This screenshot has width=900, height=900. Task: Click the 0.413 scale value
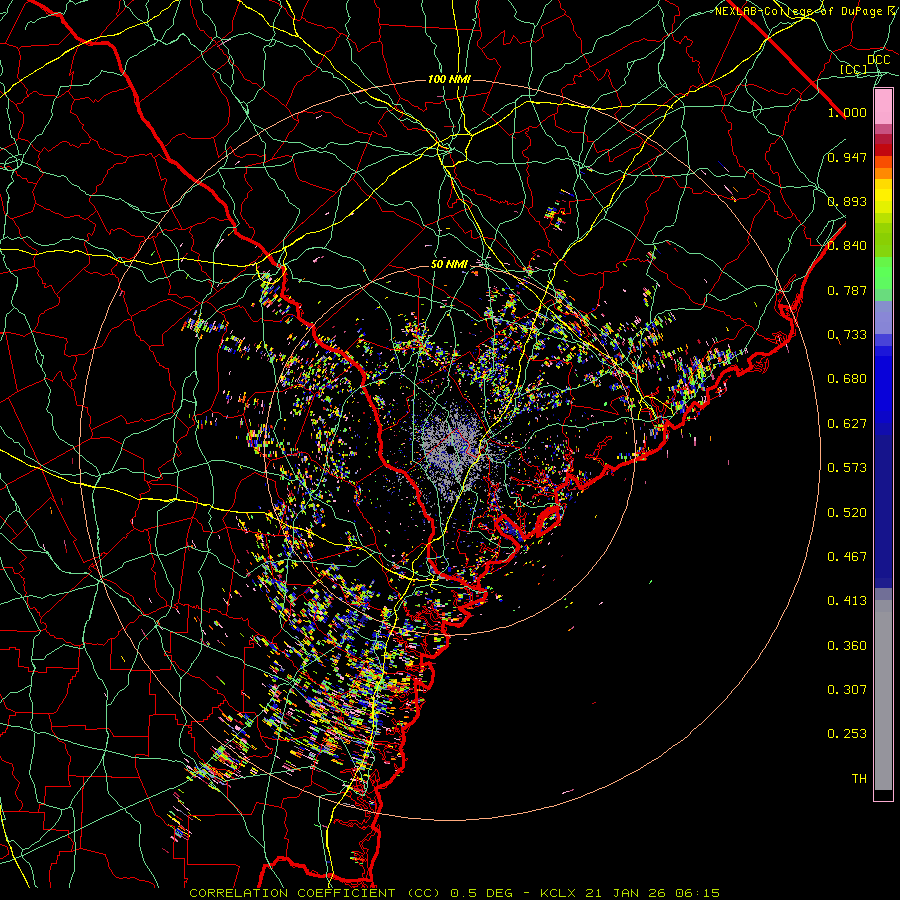click(x=847, y=601)
